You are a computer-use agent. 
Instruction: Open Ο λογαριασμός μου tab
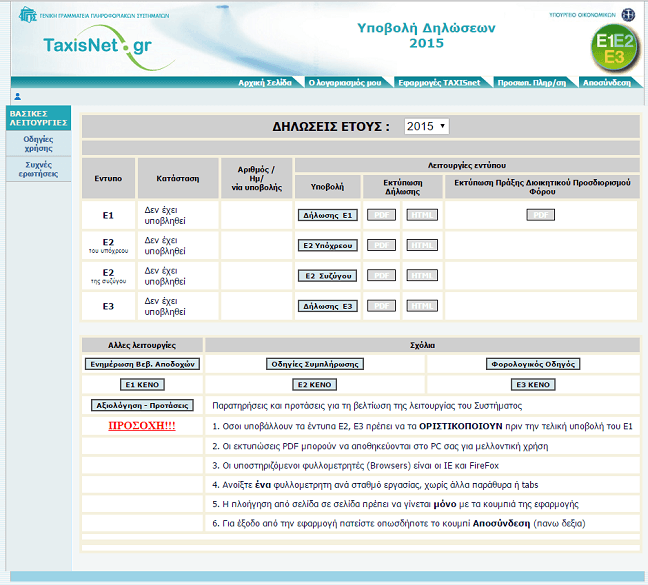coord(345,83)
